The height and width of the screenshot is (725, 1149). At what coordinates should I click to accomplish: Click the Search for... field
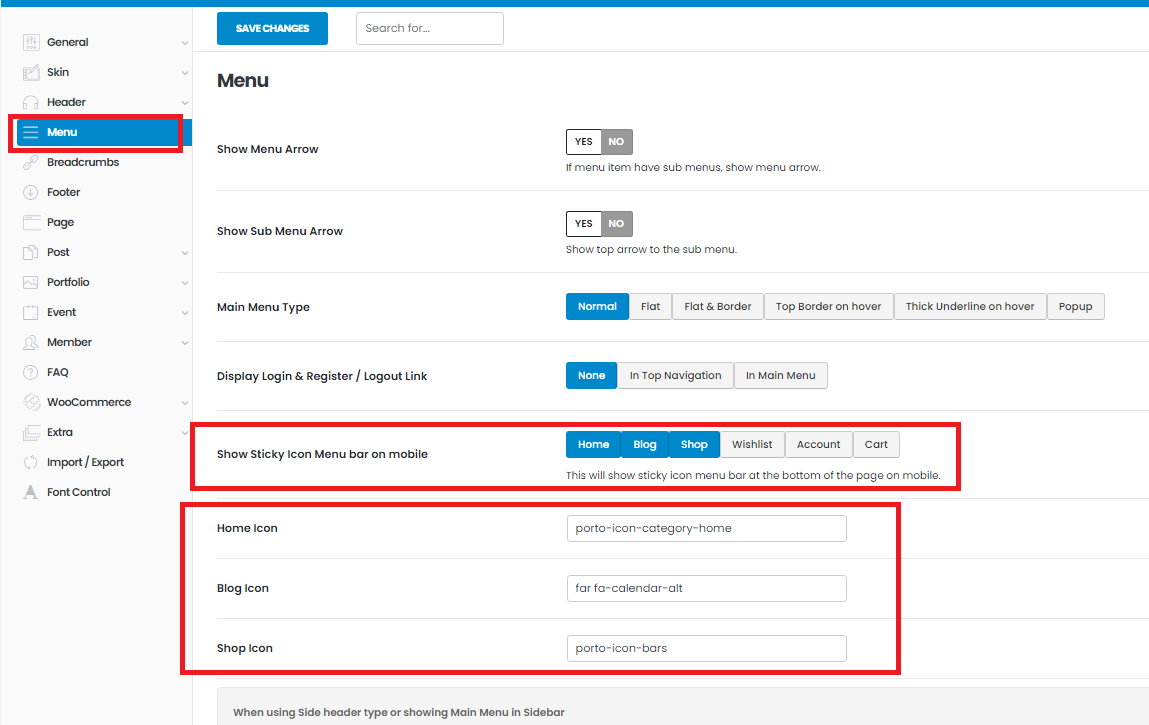pos(429,29)
